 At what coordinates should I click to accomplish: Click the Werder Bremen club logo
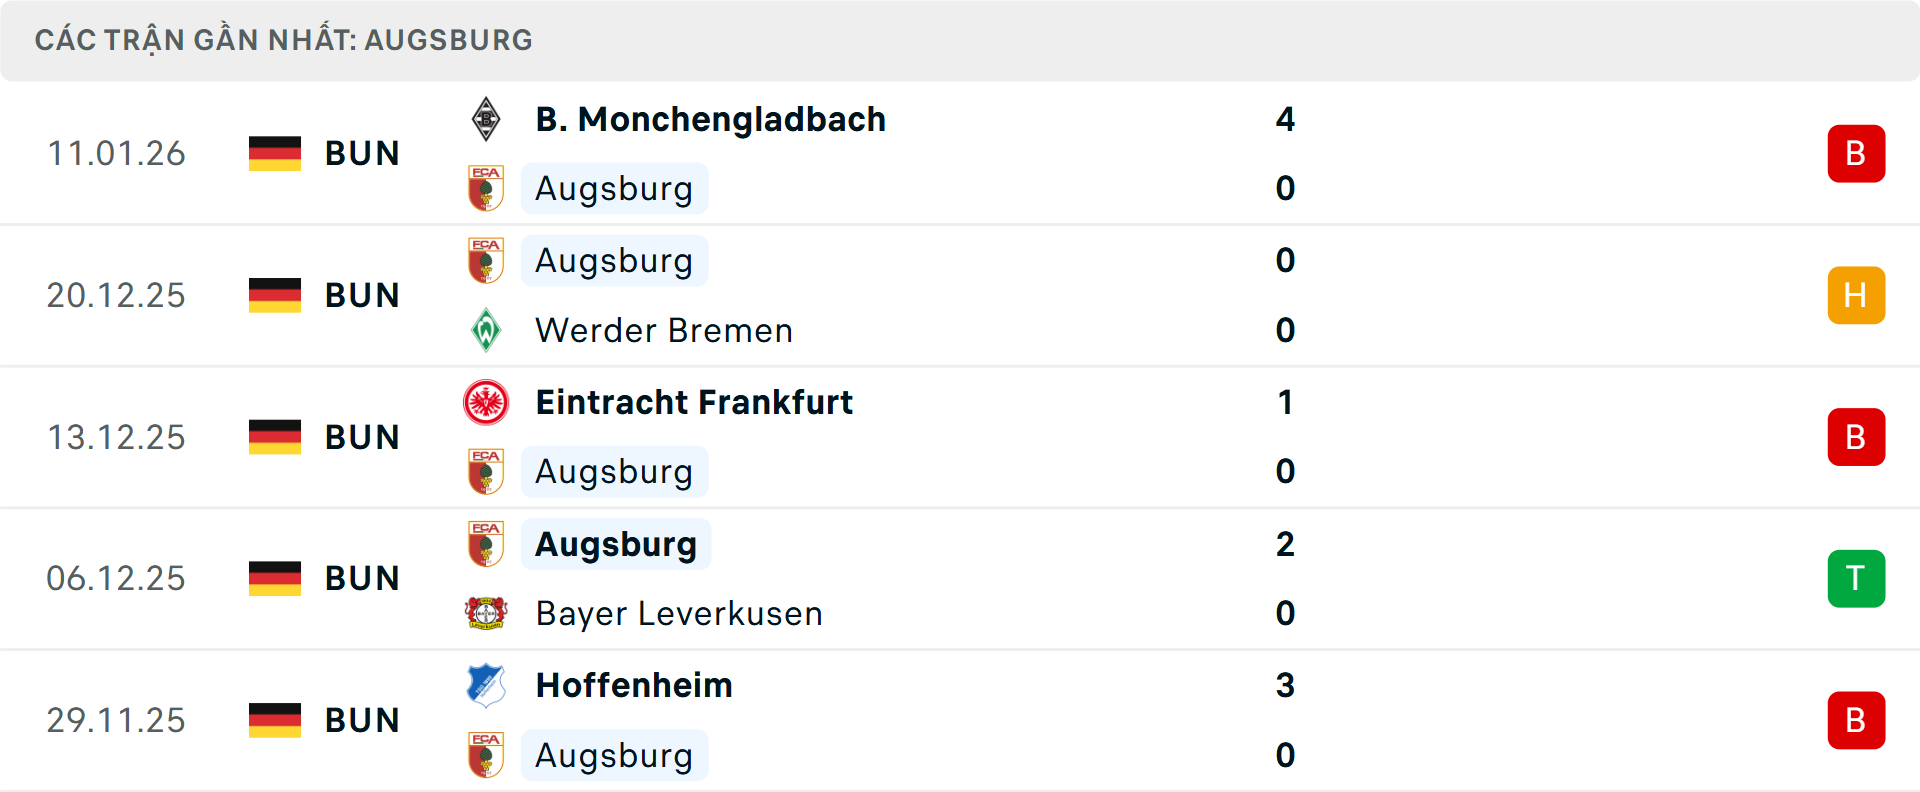coord(486,330)
